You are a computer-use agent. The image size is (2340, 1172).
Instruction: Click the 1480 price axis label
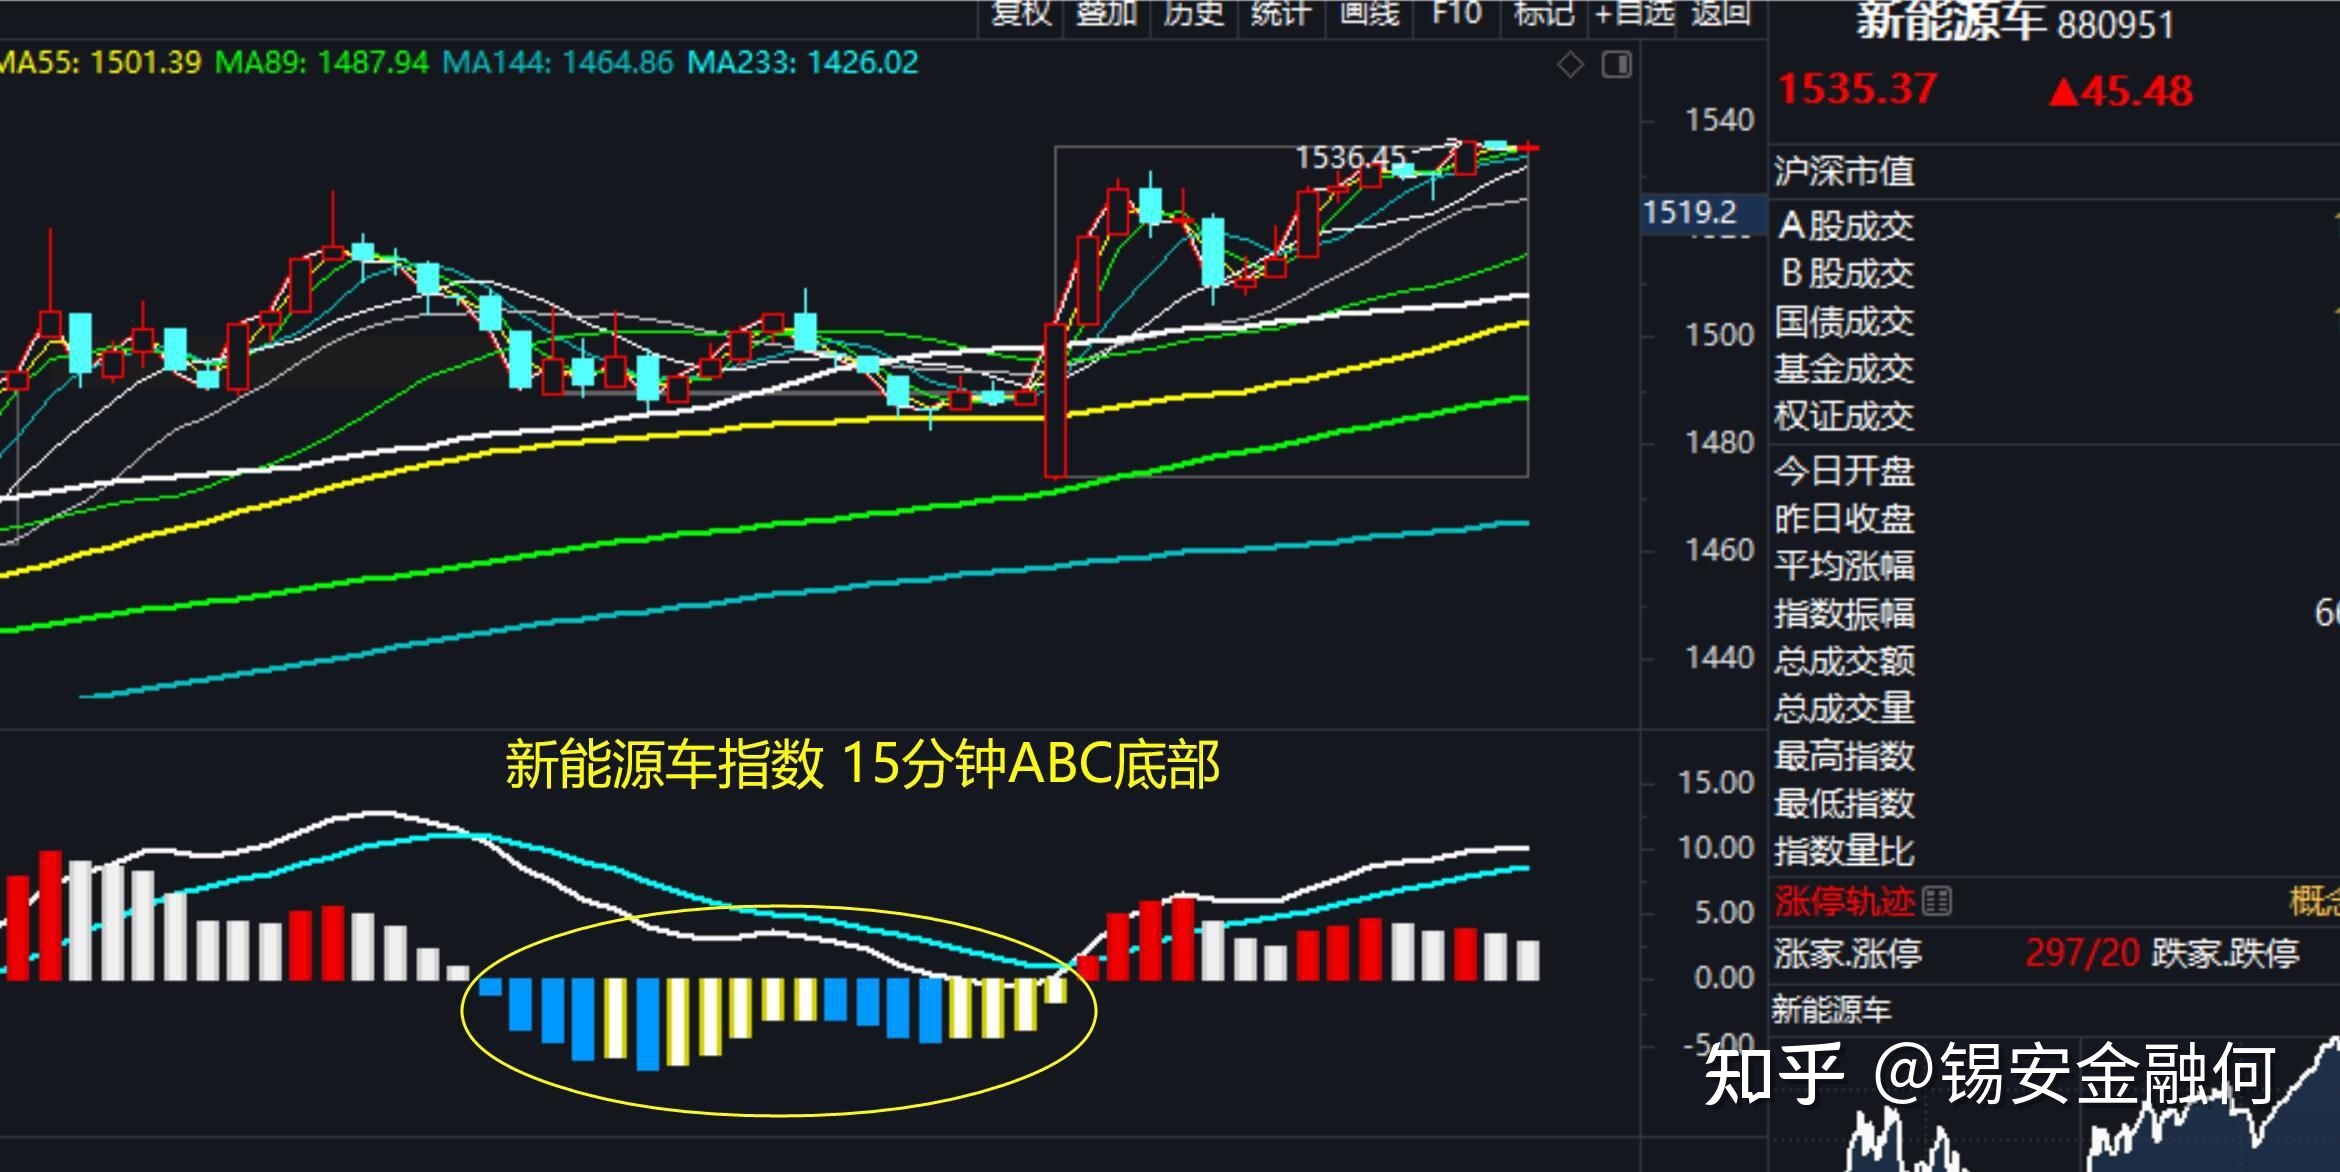[1719, 442]
